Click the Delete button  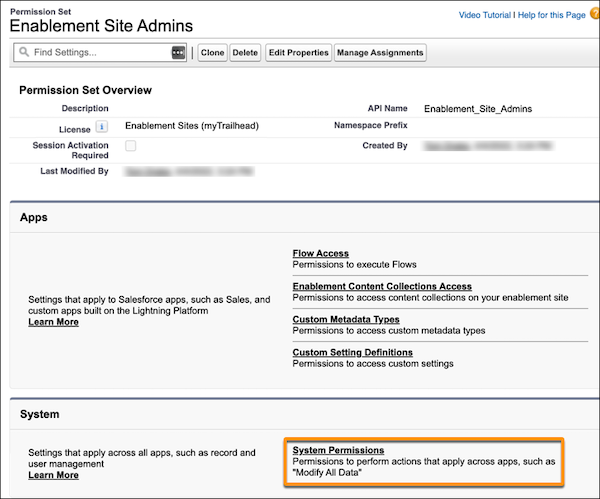[x=245, y=52]
